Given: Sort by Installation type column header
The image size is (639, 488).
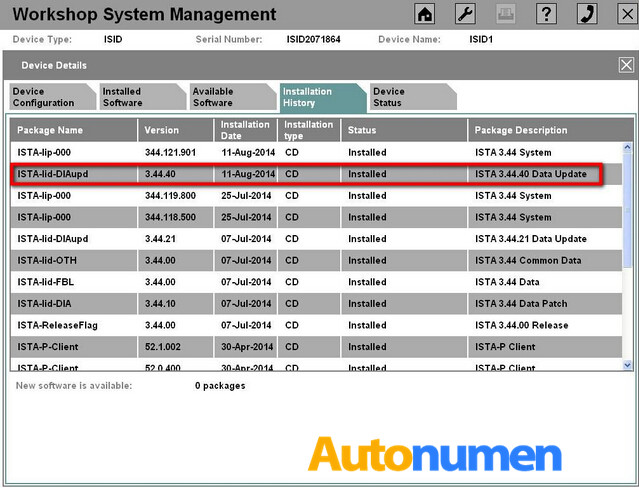Looking at the screenshot, I should click(309, 130).
